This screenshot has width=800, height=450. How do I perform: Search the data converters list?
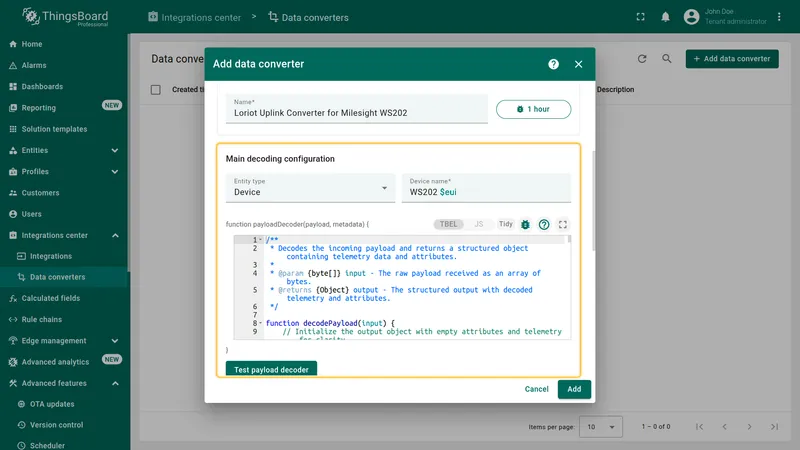[x=666, y=59]
